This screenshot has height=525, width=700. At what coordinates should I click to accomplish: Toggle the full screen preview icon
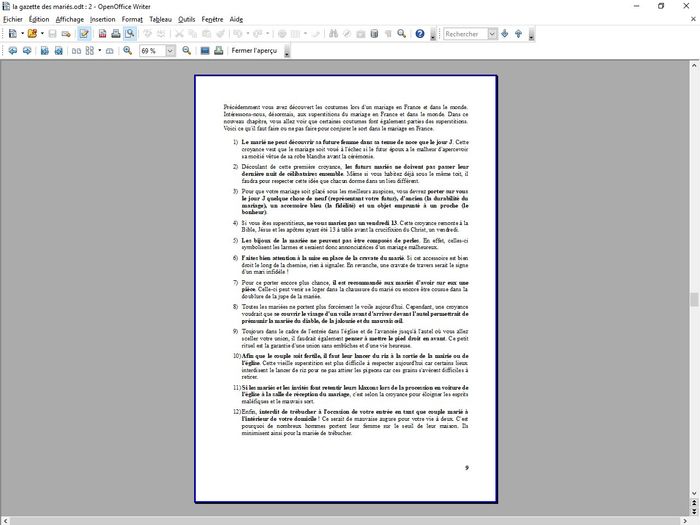(205, 51)
